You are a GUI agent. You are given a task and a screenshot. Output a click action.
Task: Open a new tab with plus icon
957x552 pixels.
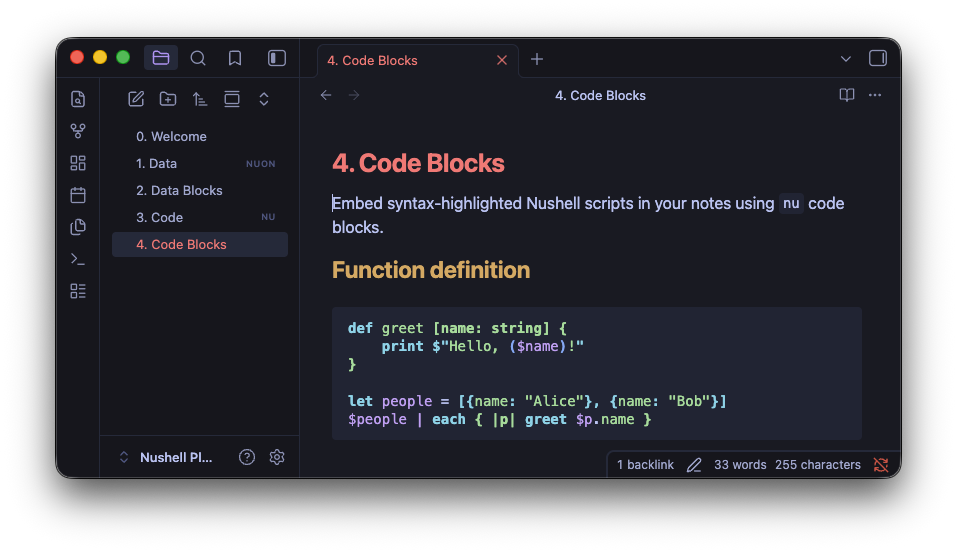click(536, 59)
